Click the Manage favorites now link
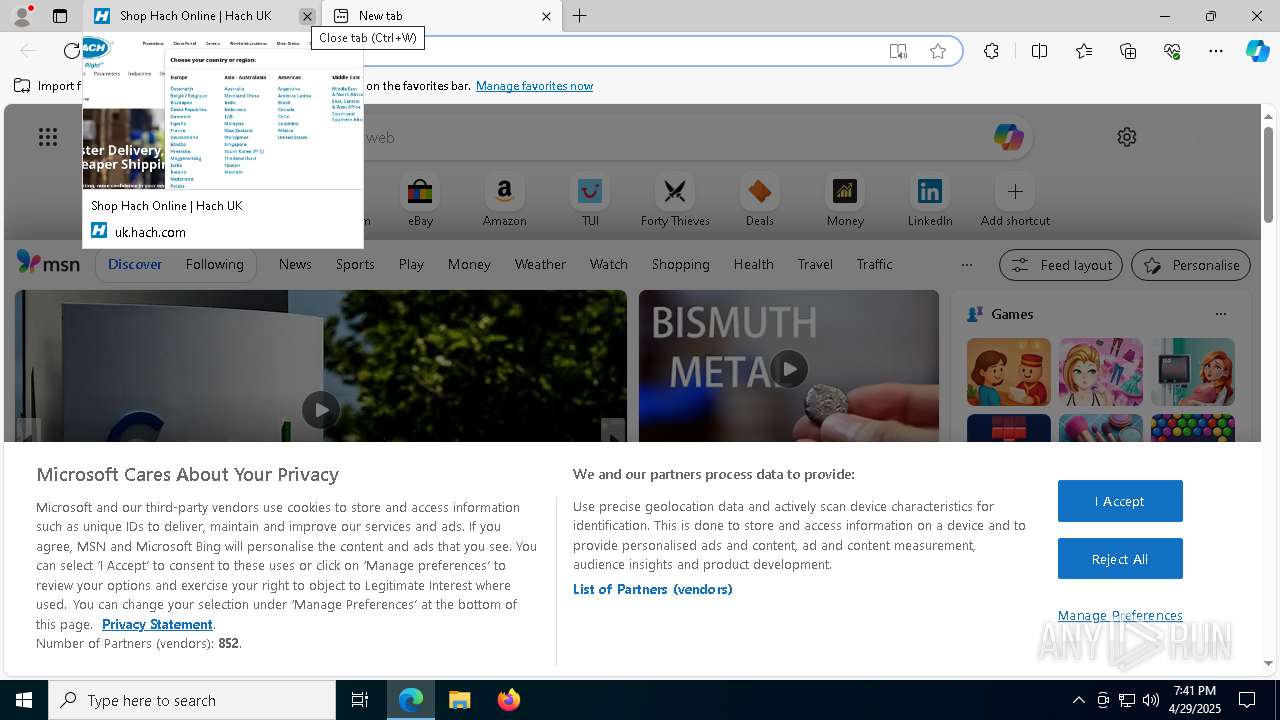 pos(534,86)
